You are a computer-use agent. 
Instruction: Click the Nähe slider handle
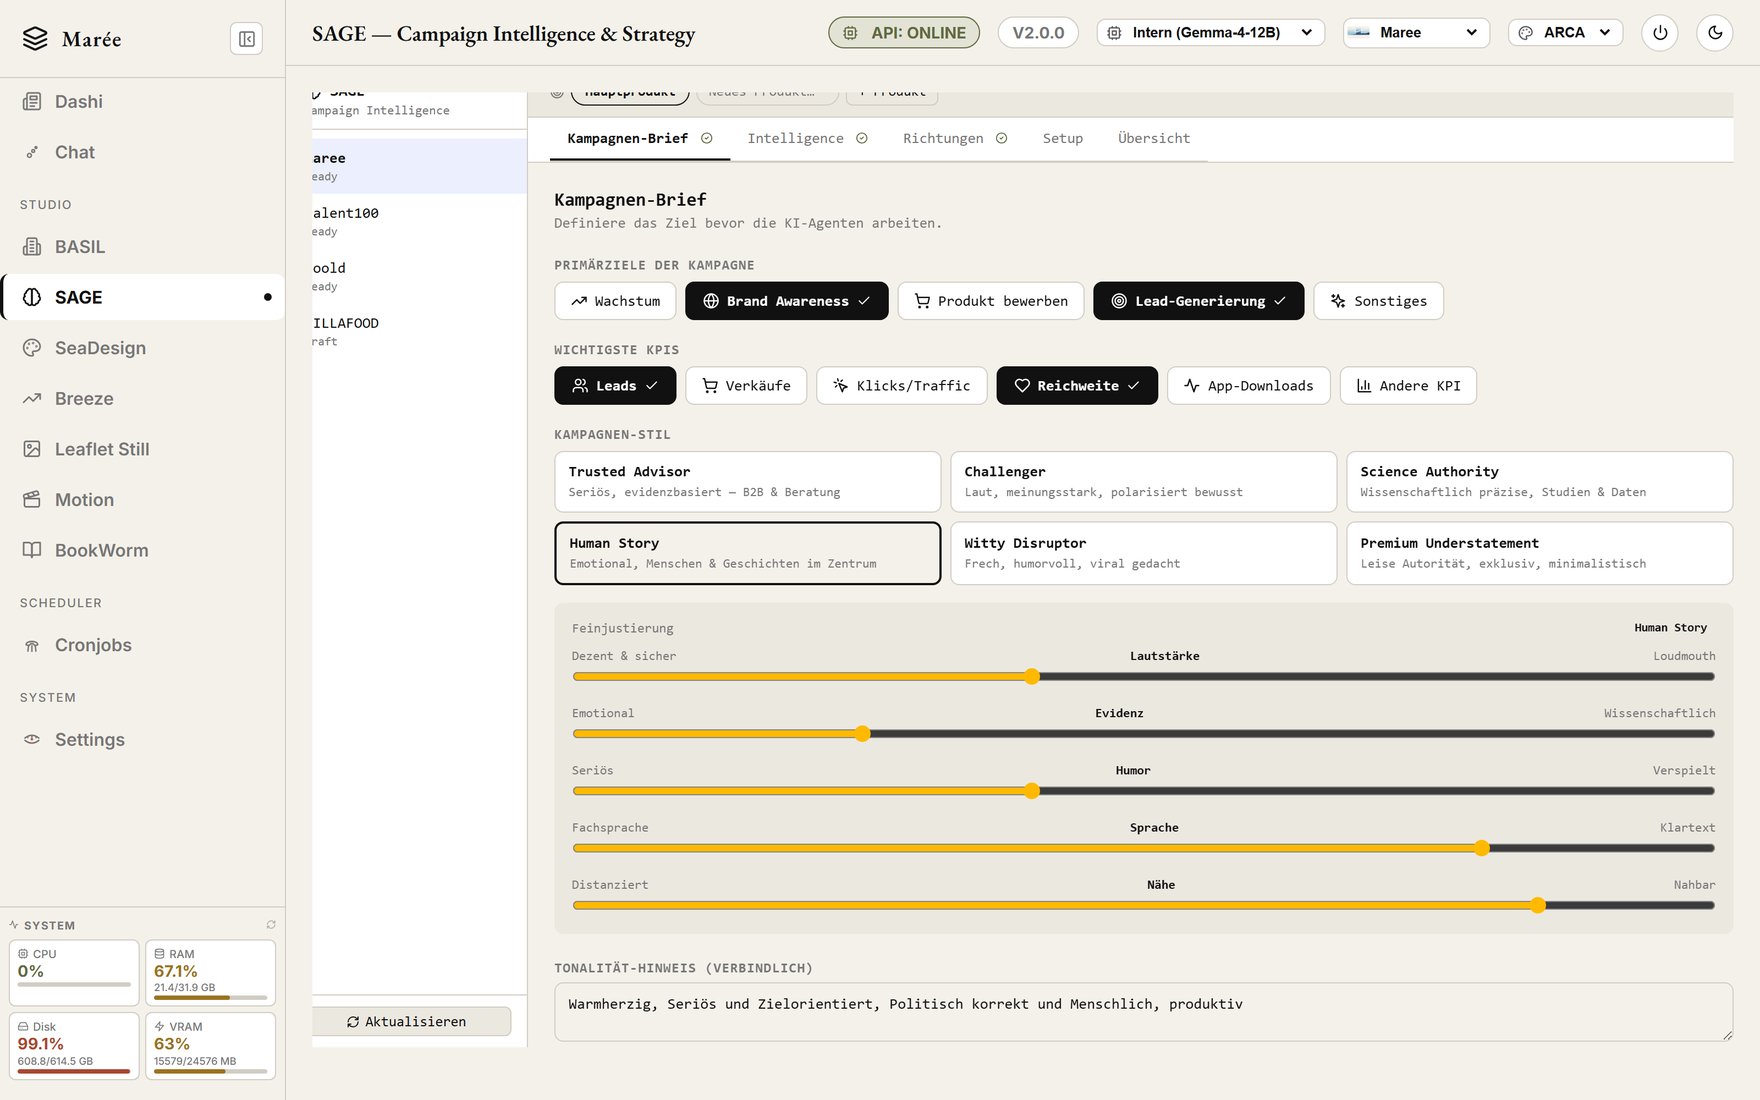(x=1538, y=905)
